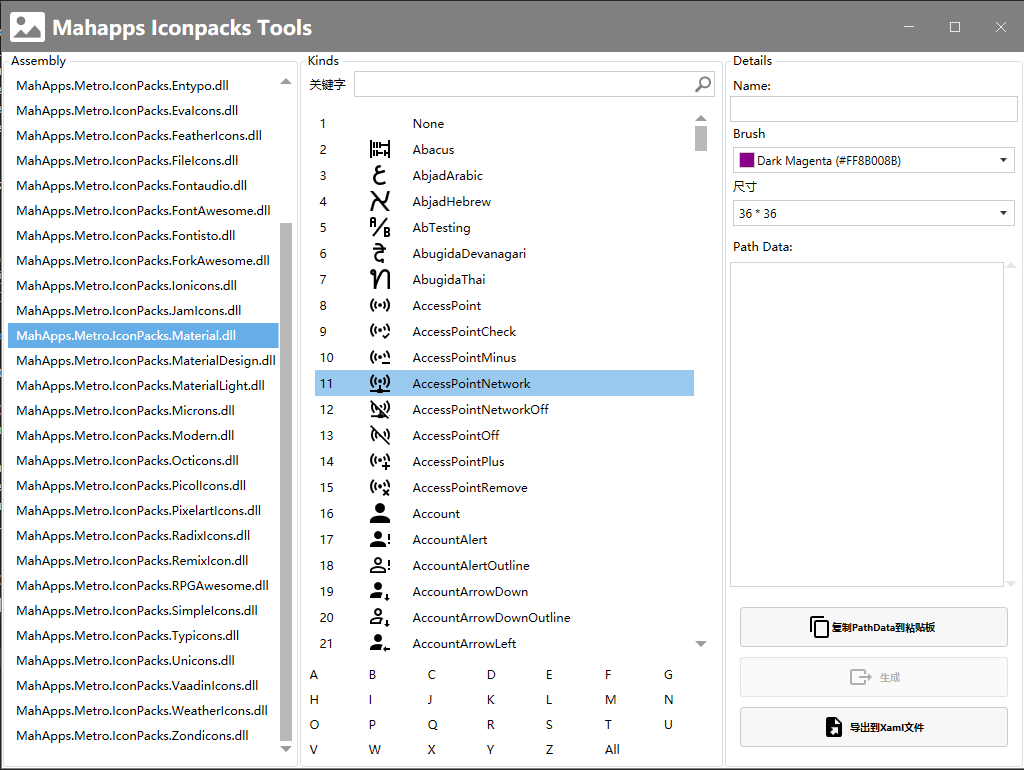Open the 尺寸 size dropdown
This screenshot has width=1024, height=770.
(1005, 212)
